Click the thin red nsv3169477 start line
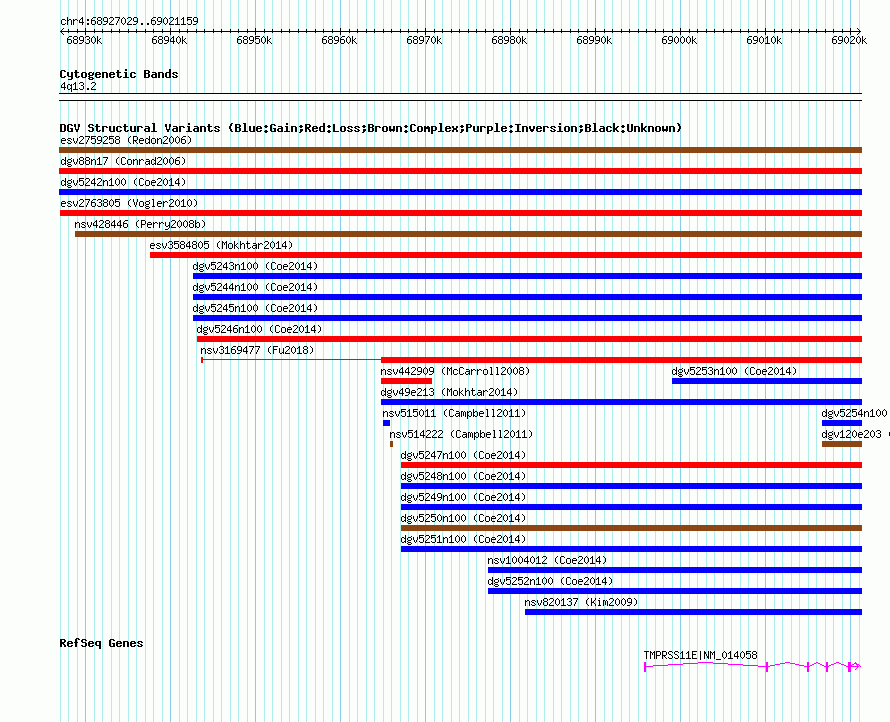The height and width of the screenshot is (722, 890). pyautogui.click(x=291, y=360)
